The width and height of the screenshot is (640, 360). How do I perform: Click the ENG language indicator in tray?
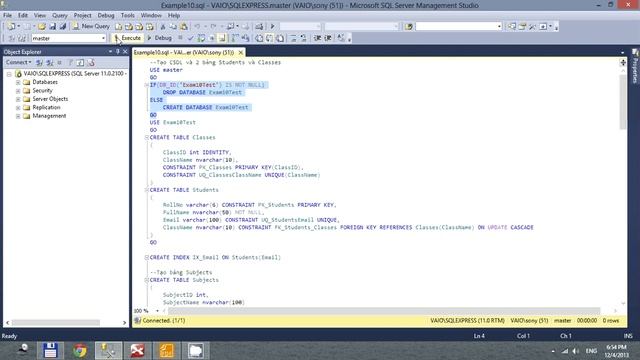(591, 351)
